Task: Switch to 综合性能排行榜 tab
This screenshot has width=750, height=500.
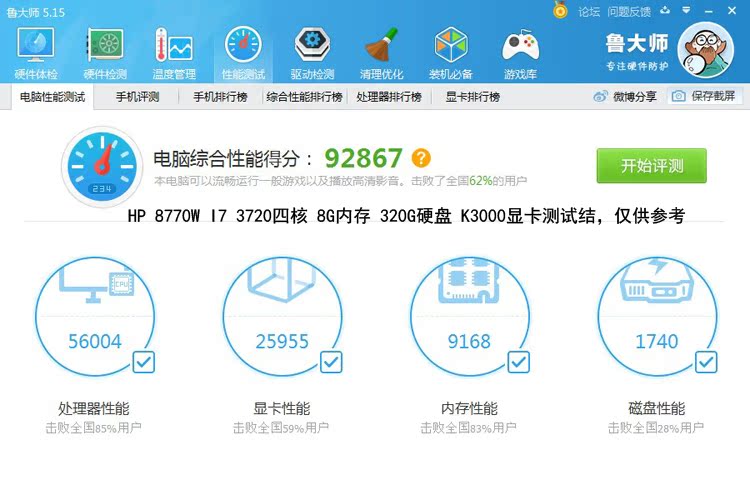Action: point(305,97)
